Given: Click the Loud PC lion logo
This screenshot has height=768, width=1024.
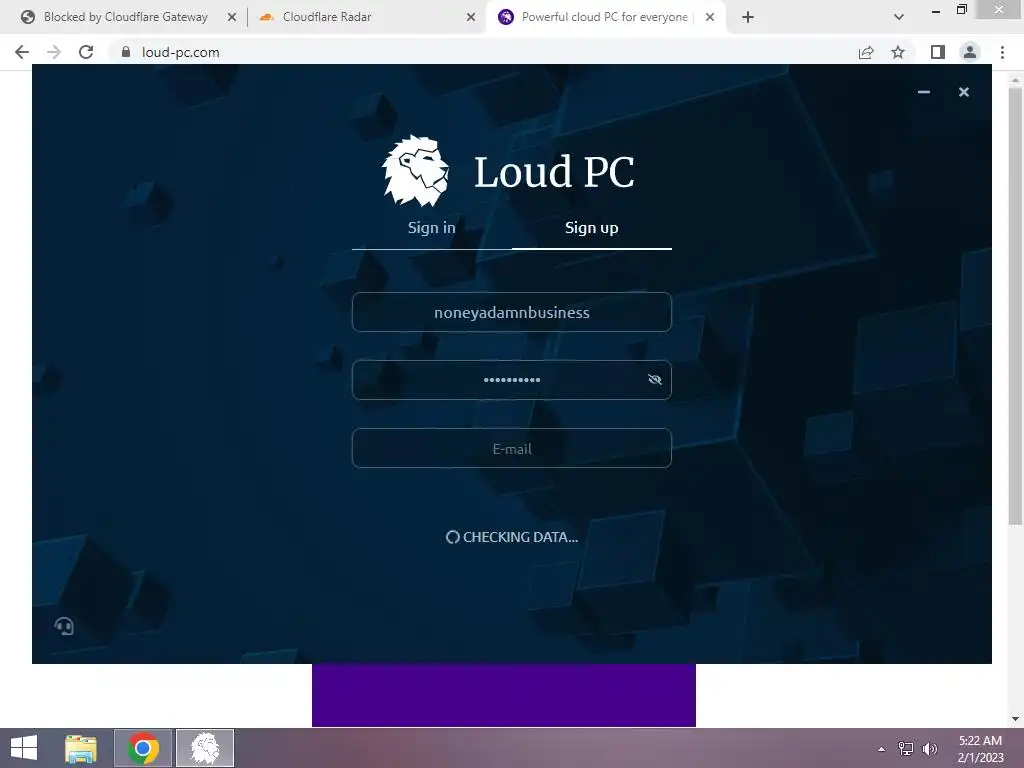Looking at the screenshot, I should (x=415, y=171).
